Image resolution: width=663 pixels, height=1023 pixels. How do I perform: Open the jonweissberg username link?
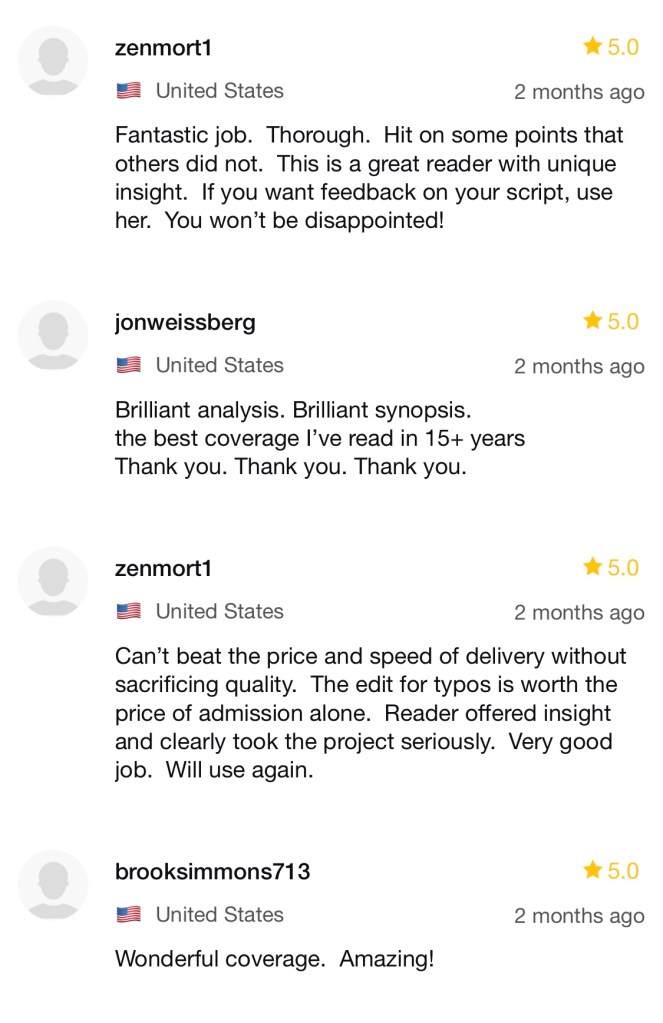coord(185,322)
